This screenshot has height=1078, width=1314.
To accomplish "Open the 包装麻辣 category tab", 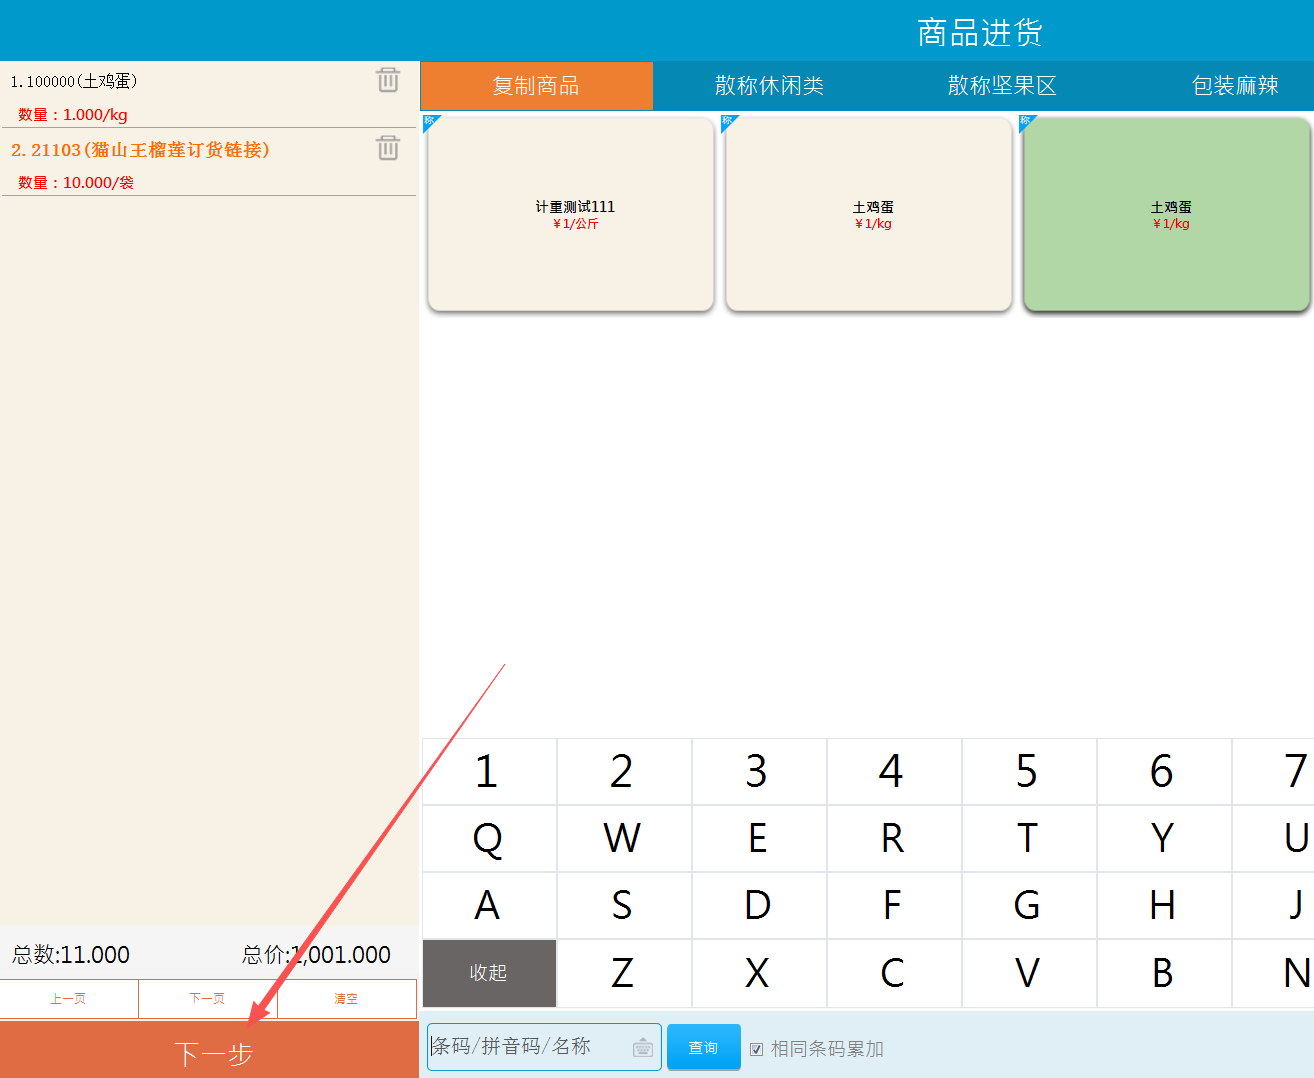I will pos(1235,86).
